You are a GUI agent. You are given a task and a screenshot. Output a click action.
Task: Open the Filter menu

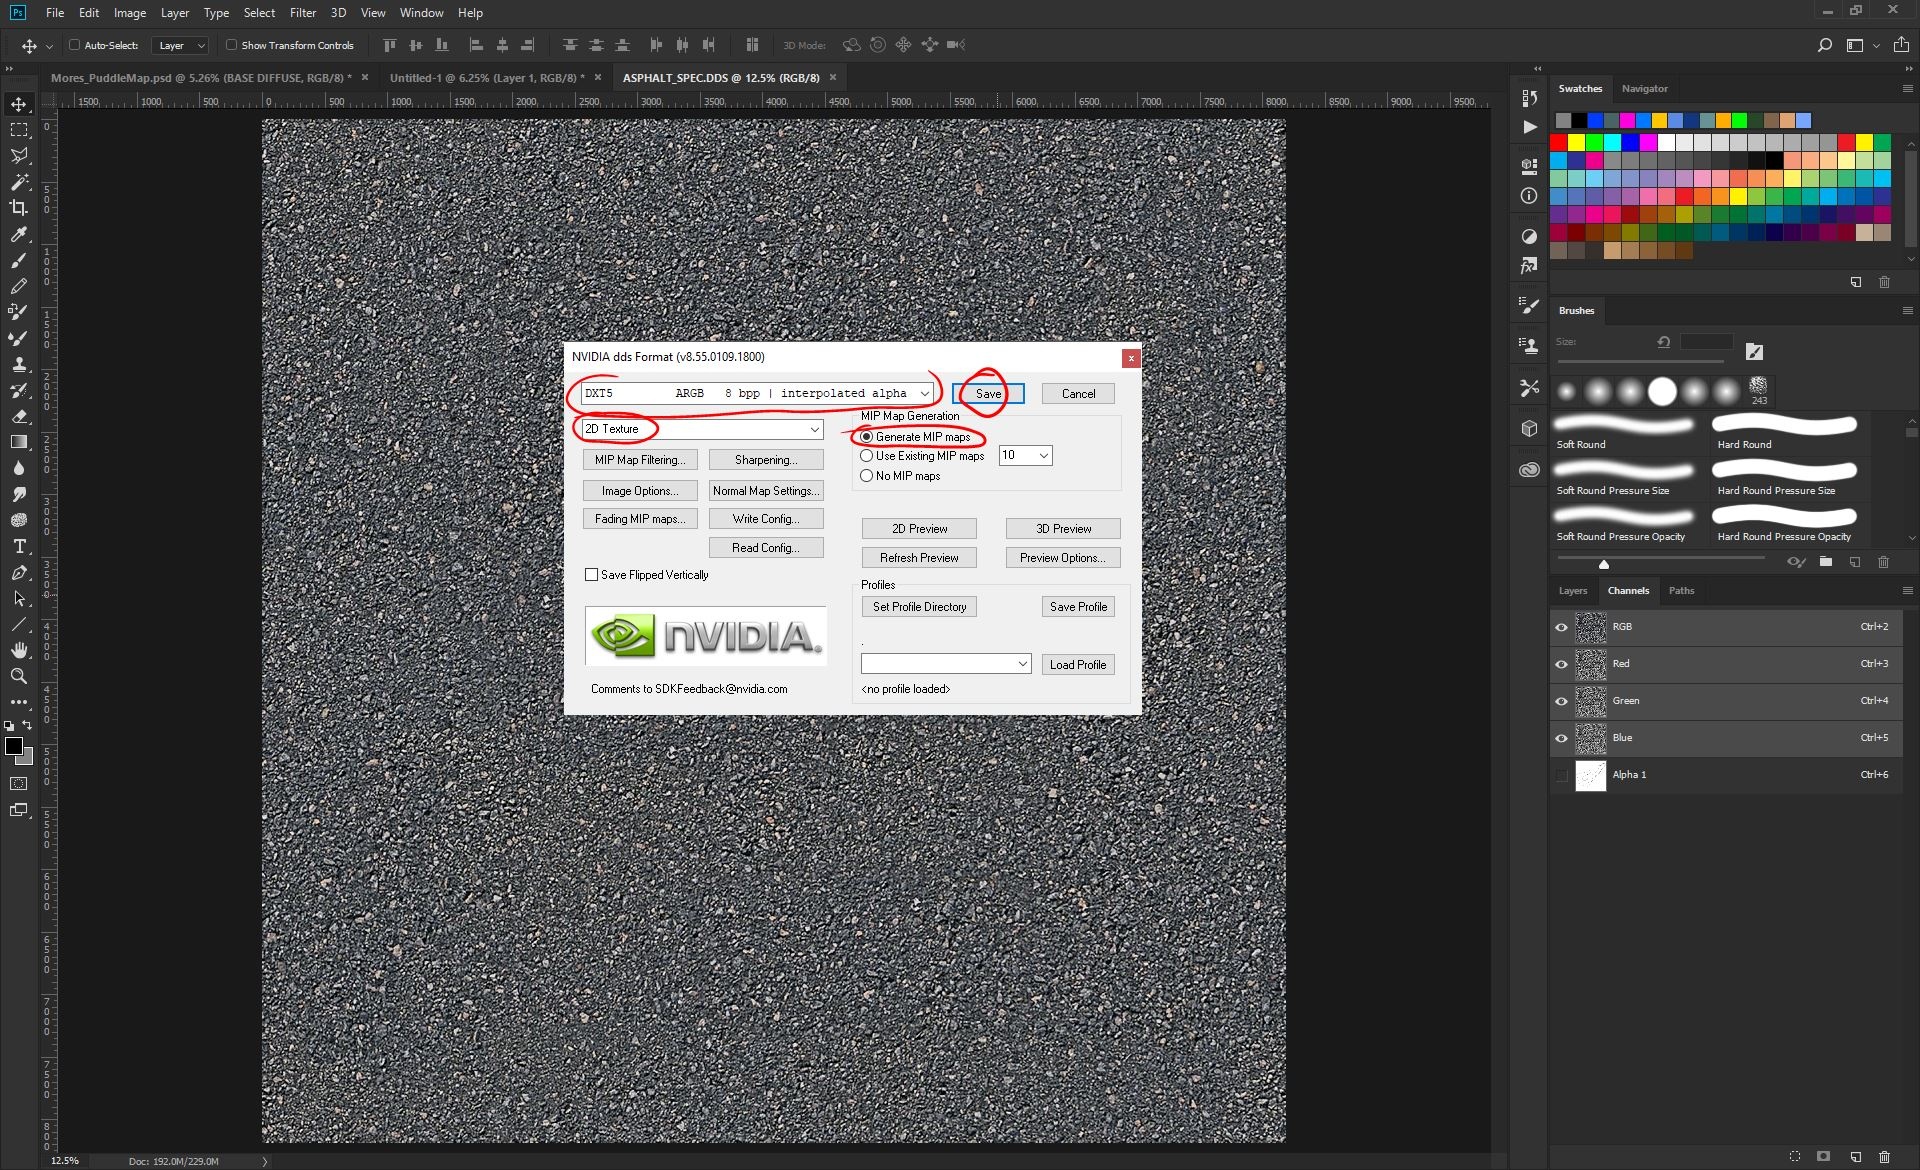click(302, 13)
